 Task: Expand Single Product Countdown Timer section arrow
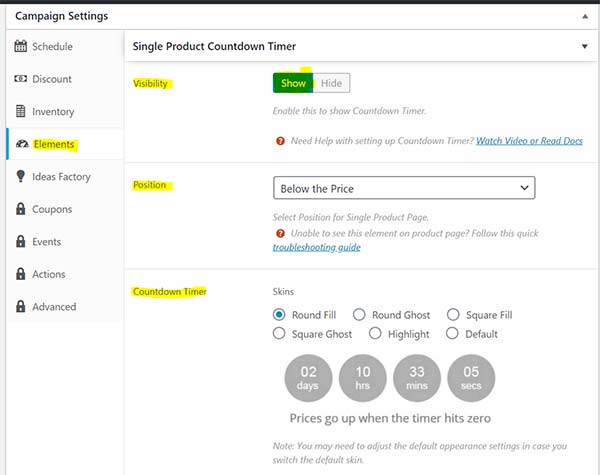pyautogui.click(x=585, y=46)
